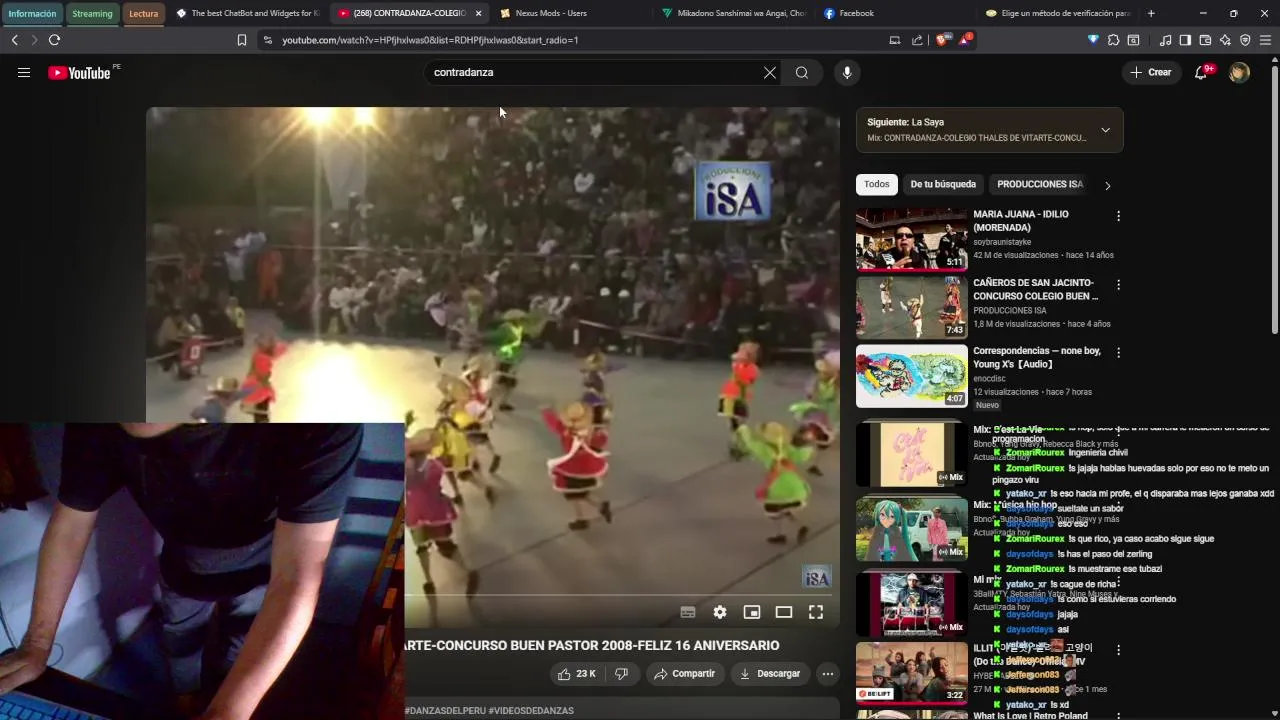Switch to the Nexus Mods - Users tab
The width and height of the screenshot is (1280, 720).
click(x=570, y=13)
